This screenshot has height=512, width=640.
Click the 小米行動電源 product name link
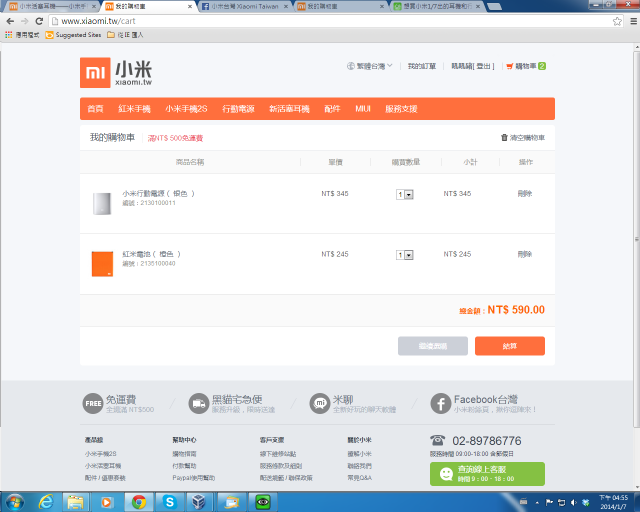click(x=158, y=194)
